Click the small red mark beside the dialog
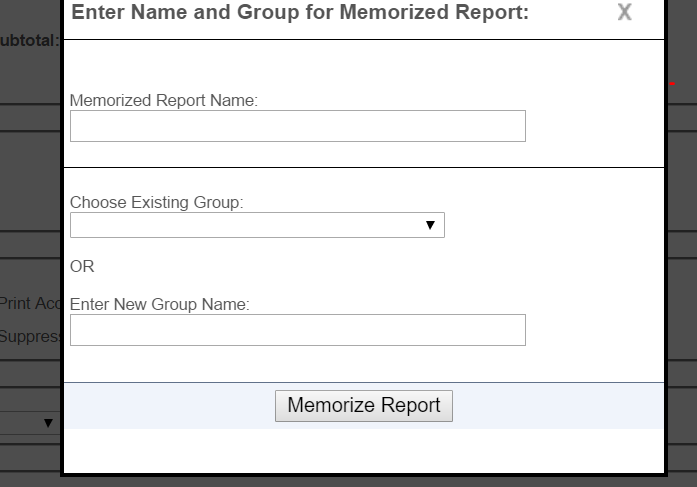The image size is (697, 487). (673, 84)
